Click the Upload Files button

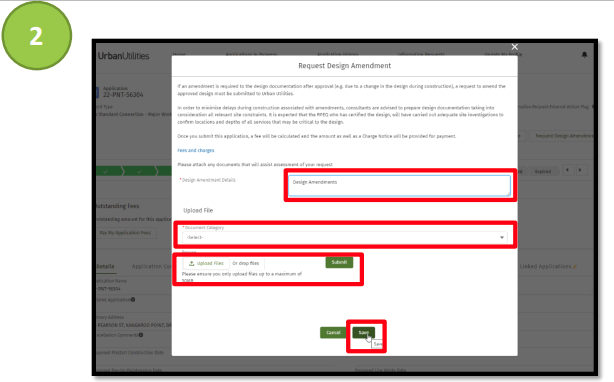pos(206,263)
